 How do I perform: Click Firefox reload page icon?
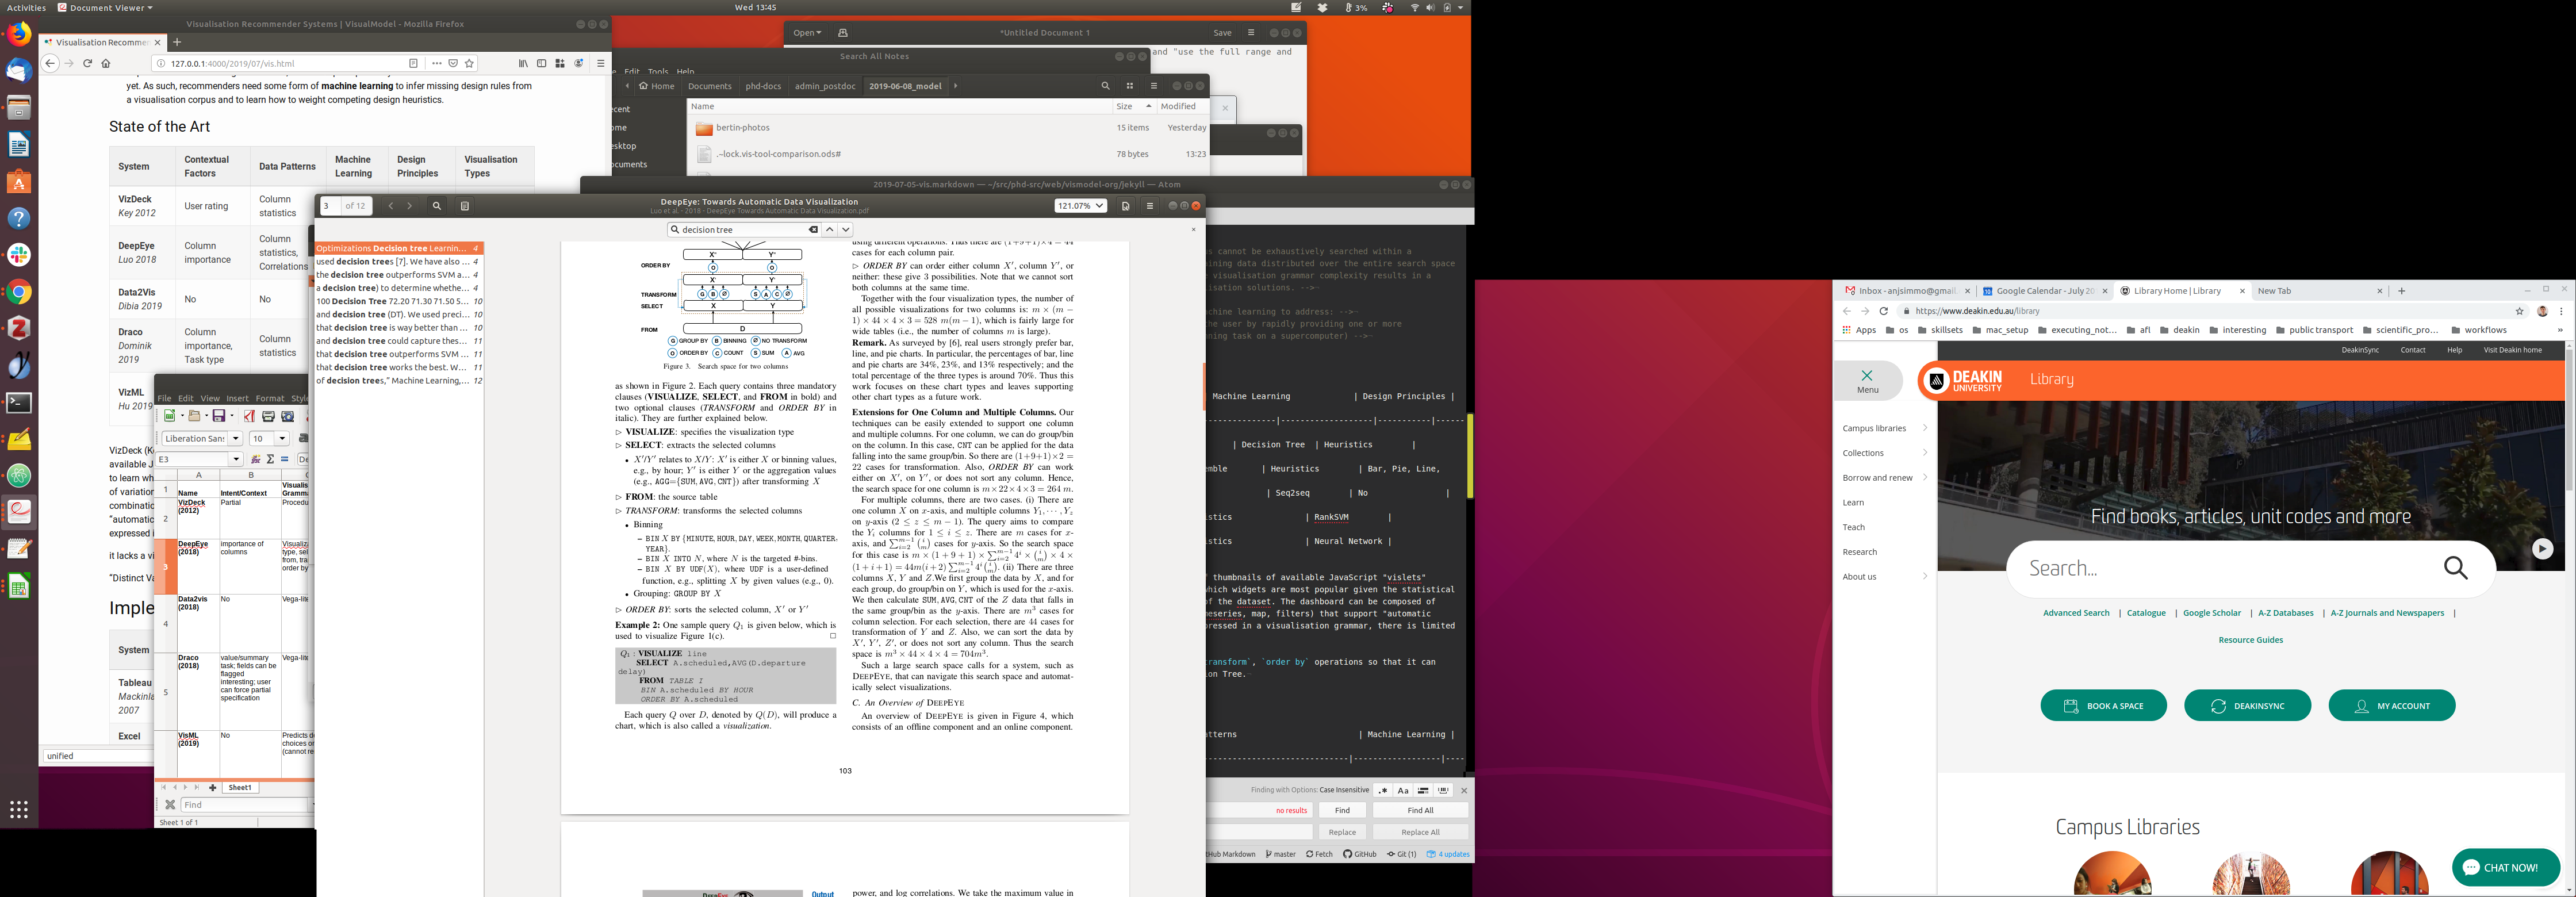(88, 63)
